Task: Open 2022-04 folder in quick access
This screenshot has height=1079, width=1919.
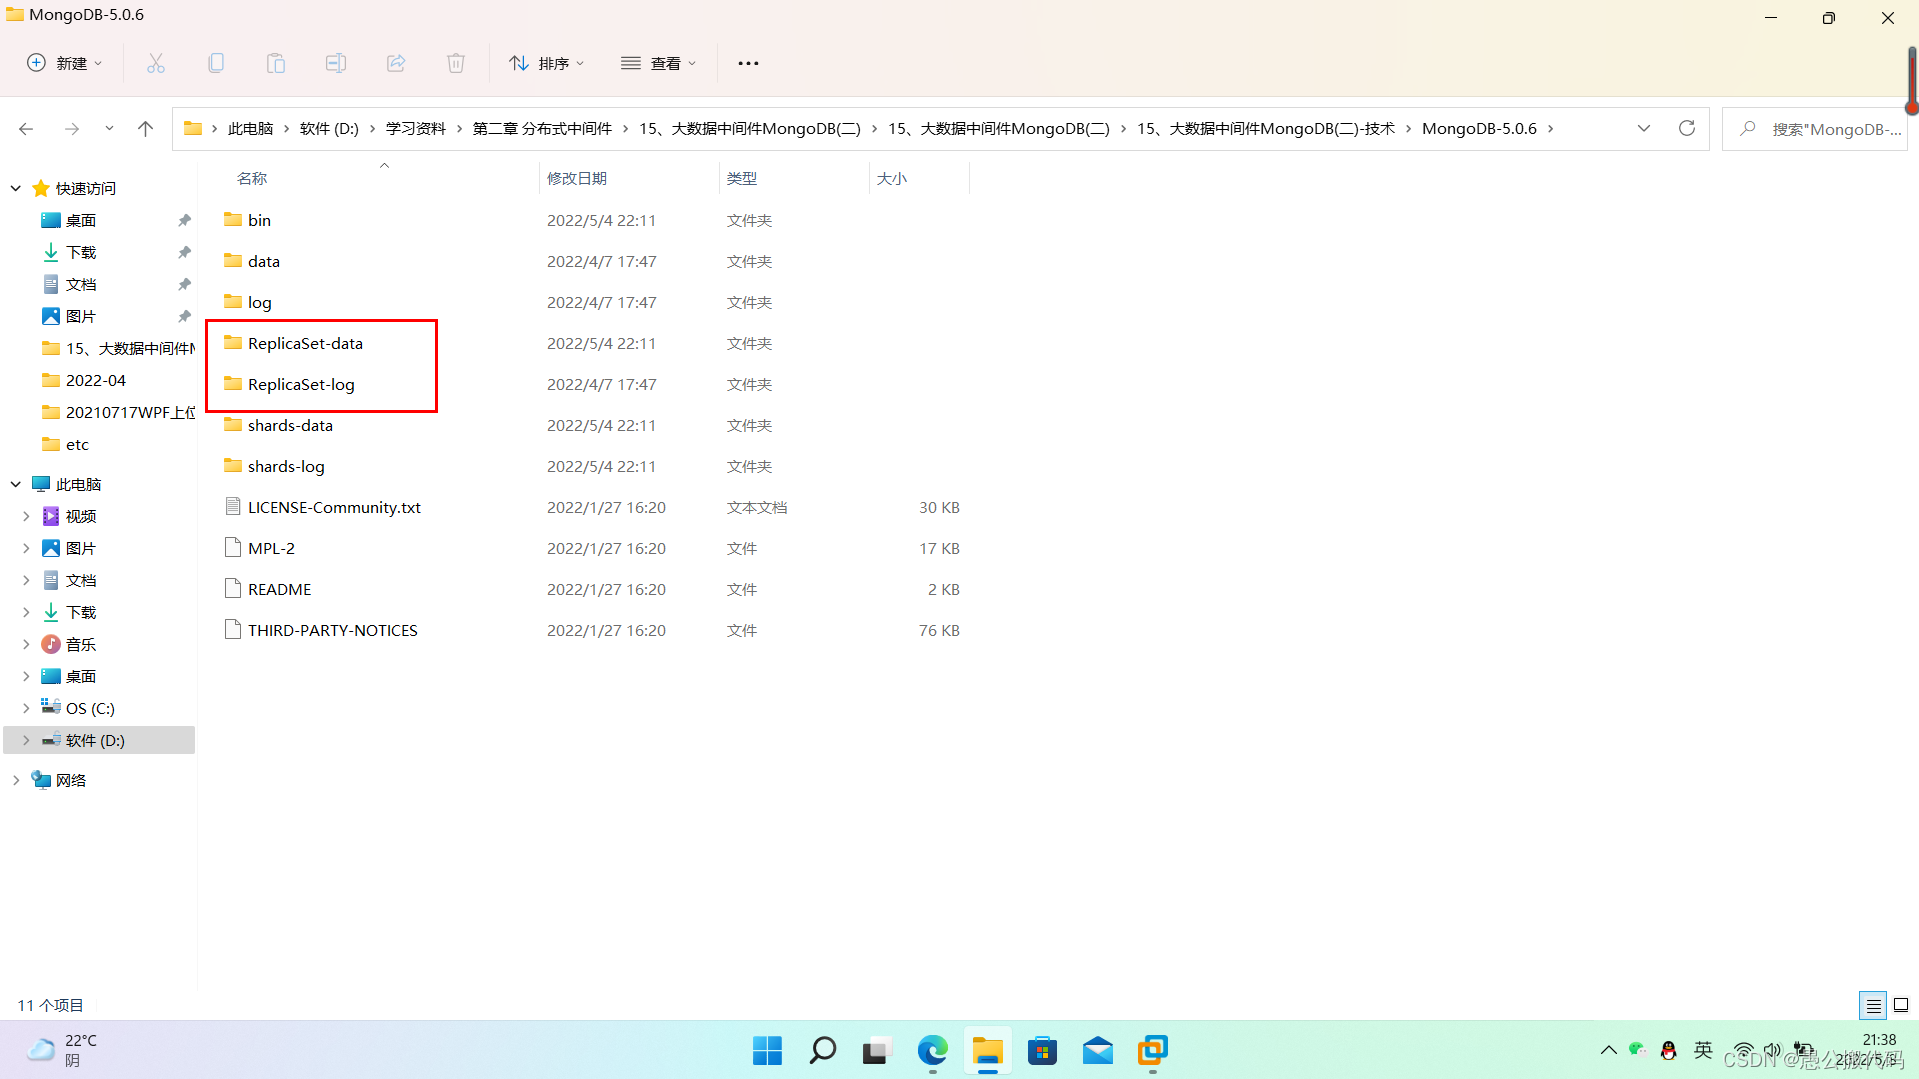Action: (x=95, y=380)
